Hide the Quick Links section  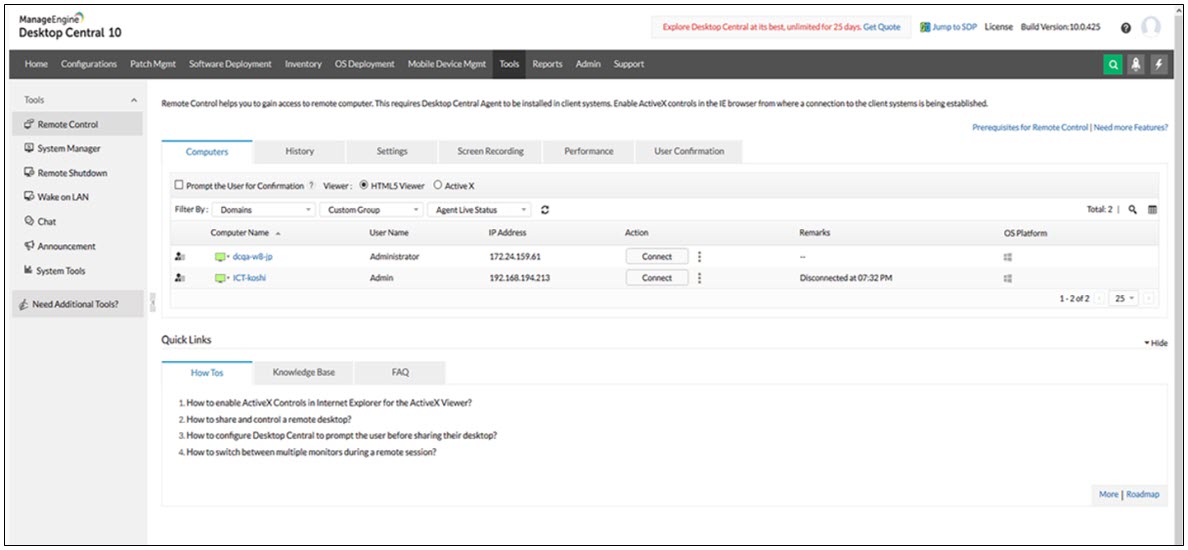[x=1156, y=343]
